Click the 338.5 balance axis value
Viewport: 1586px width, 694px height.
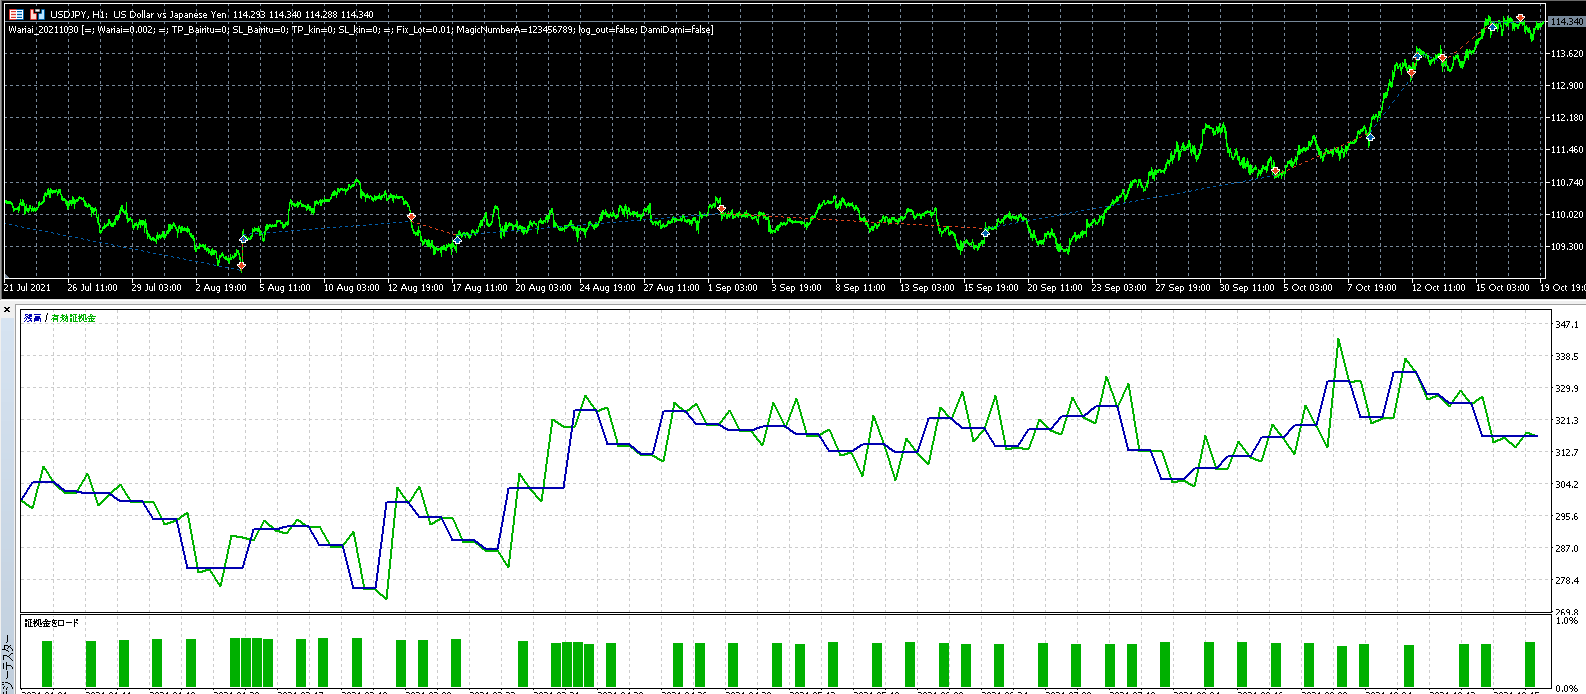tap(1567, 357)
